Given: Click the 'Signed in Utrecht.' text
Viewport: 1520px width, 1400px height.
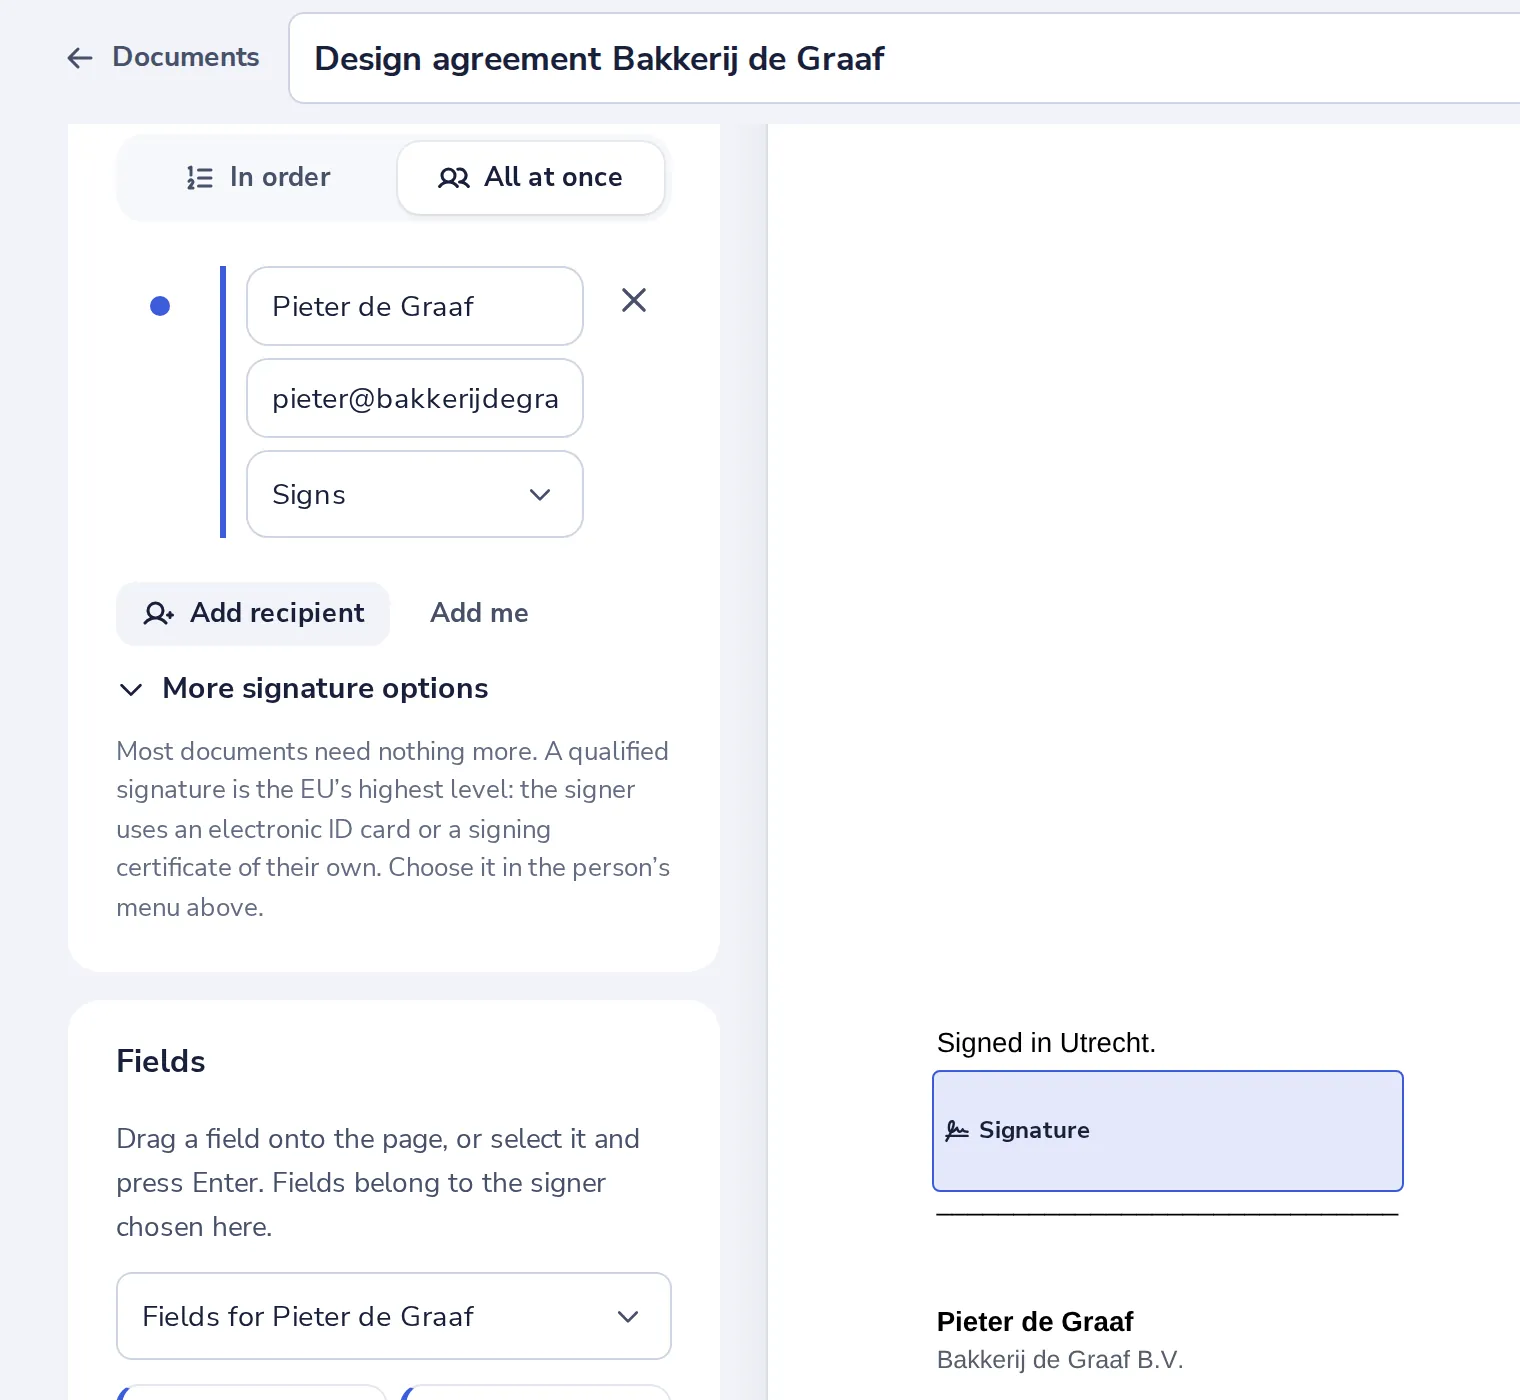Looking at the screenshot, I should pyautogui.click(x=1046, y=1043).
